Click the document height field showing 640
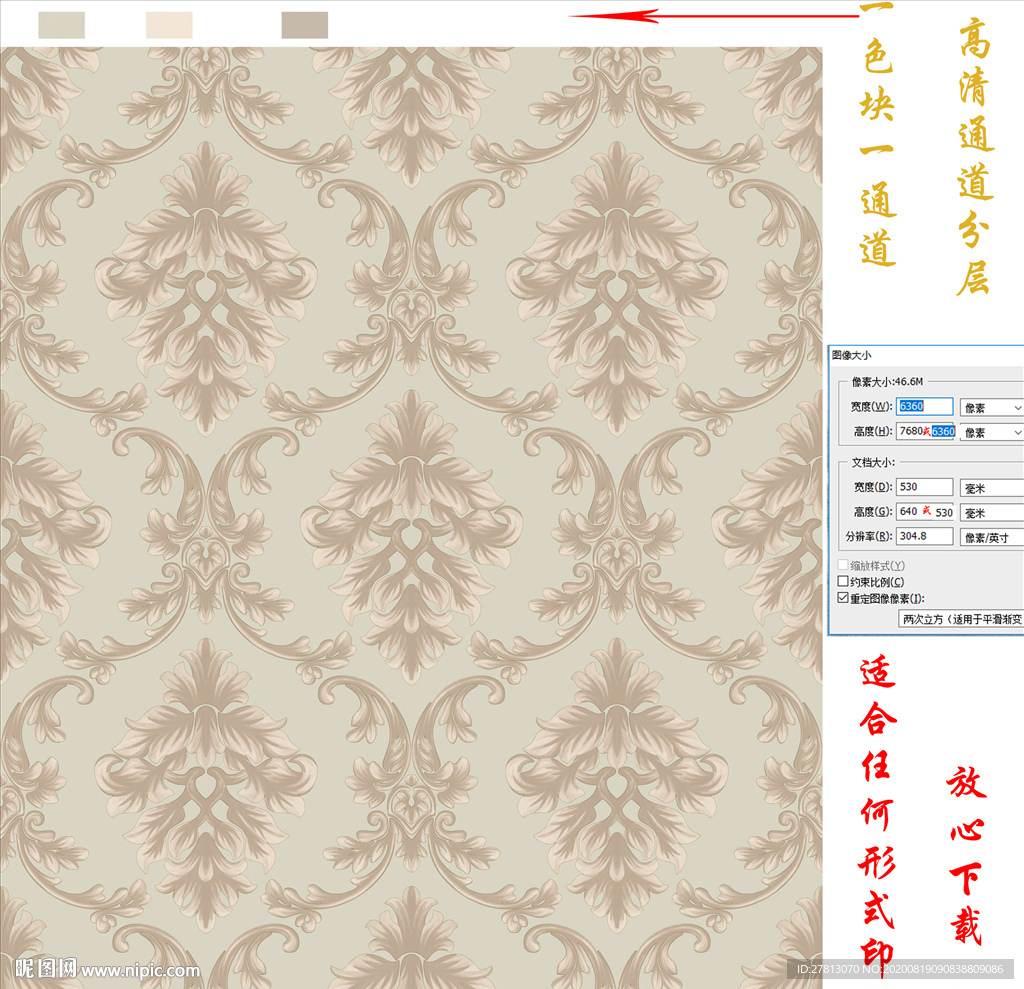 (924, 511)
